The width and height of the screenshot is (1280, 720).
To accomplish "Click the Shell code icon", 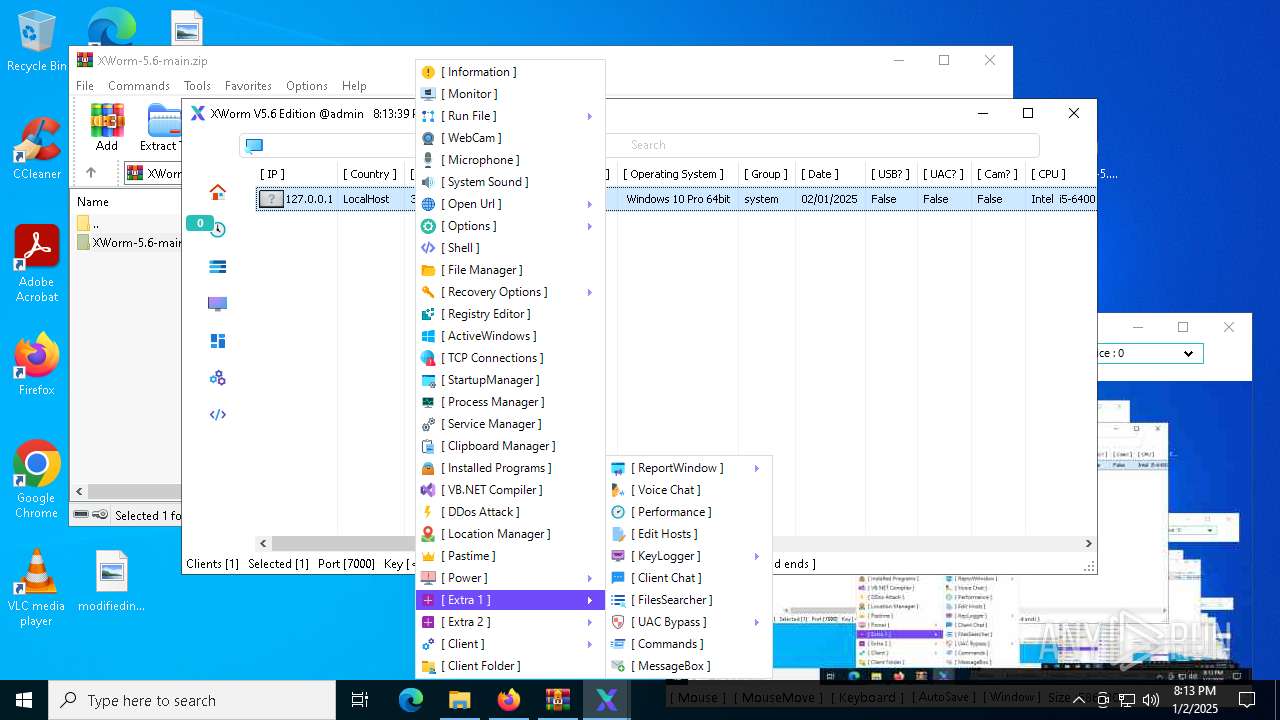I will tap(428, 248).
